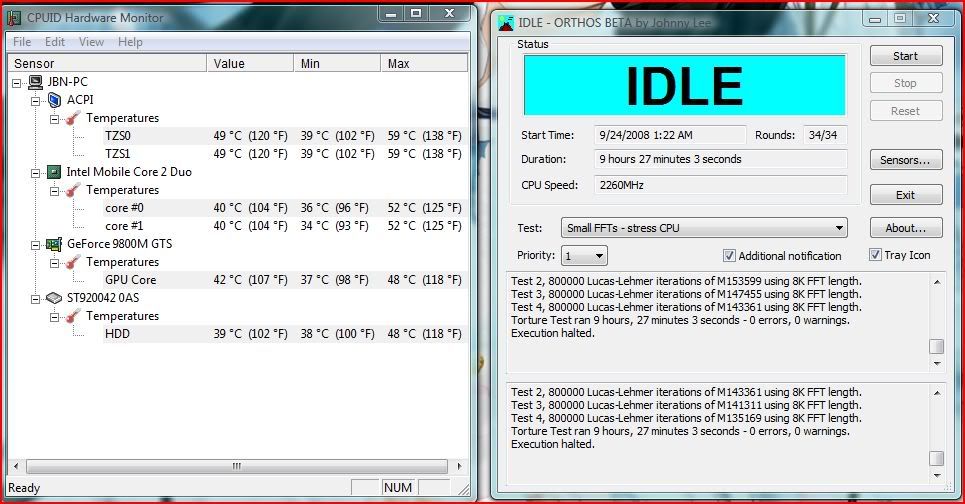
Task: Uncheck Additional notification checkbox
Action: [x=729, y=255]
